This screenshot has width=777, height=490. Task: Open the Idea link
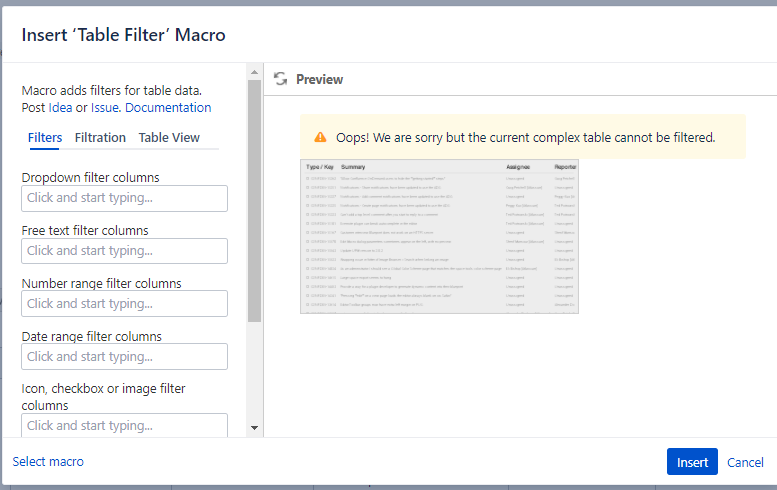click(x=60, y=108)
